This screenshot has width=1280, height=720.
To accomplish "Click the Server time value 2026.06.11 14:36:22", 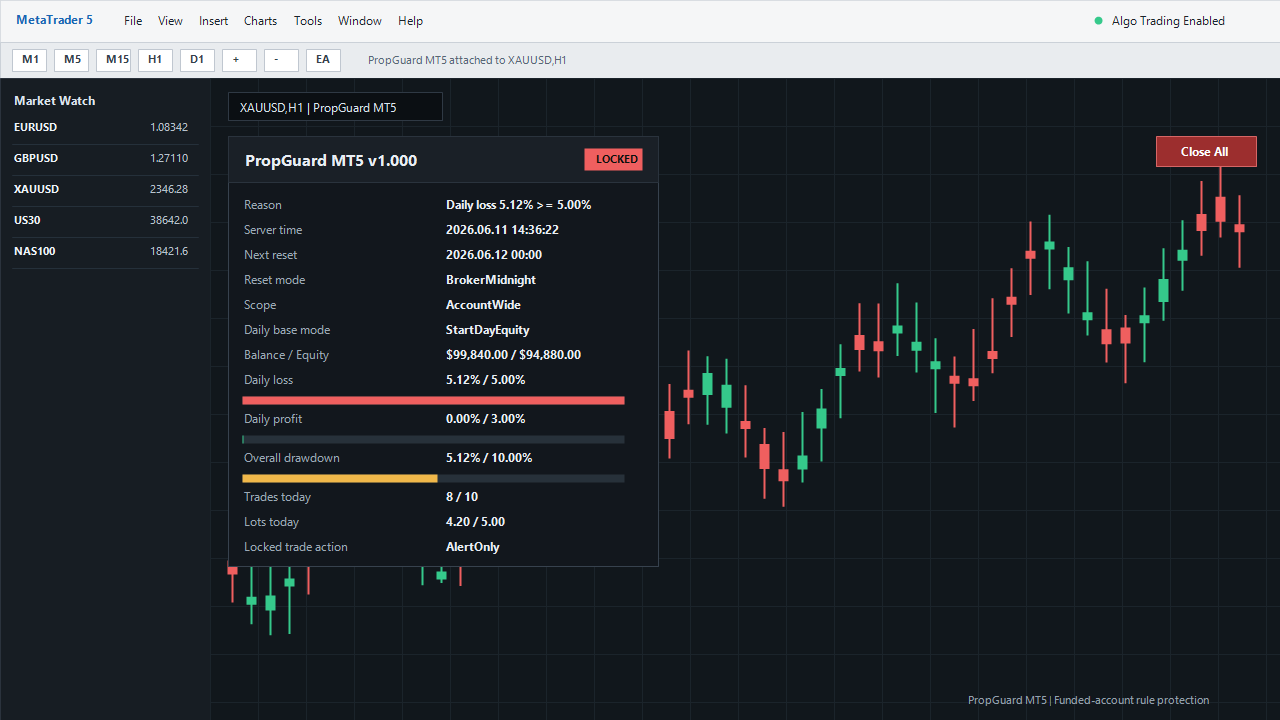I will pos(502,230).
